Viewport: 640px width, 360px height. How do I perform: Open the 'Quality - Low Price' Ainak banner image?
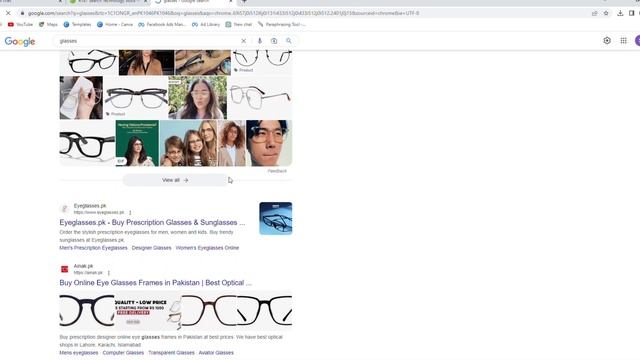(x=148, y=311)
